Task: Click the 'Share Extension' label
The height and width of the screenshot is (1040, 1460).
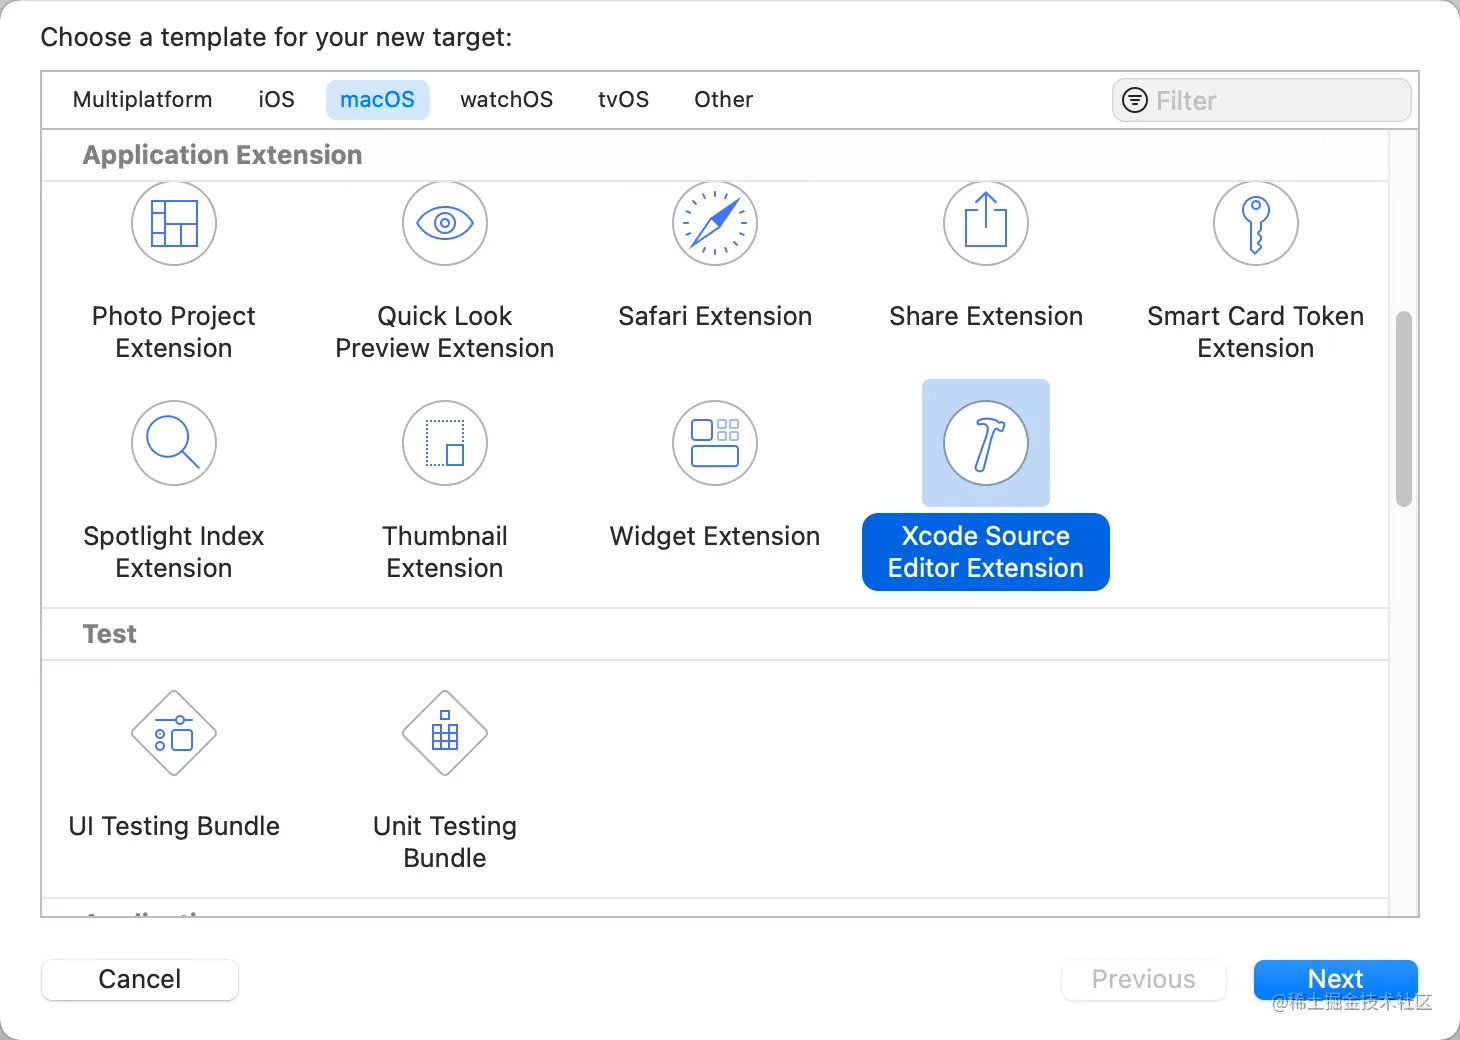Action: pyautogui.click(x=986, y=316)
